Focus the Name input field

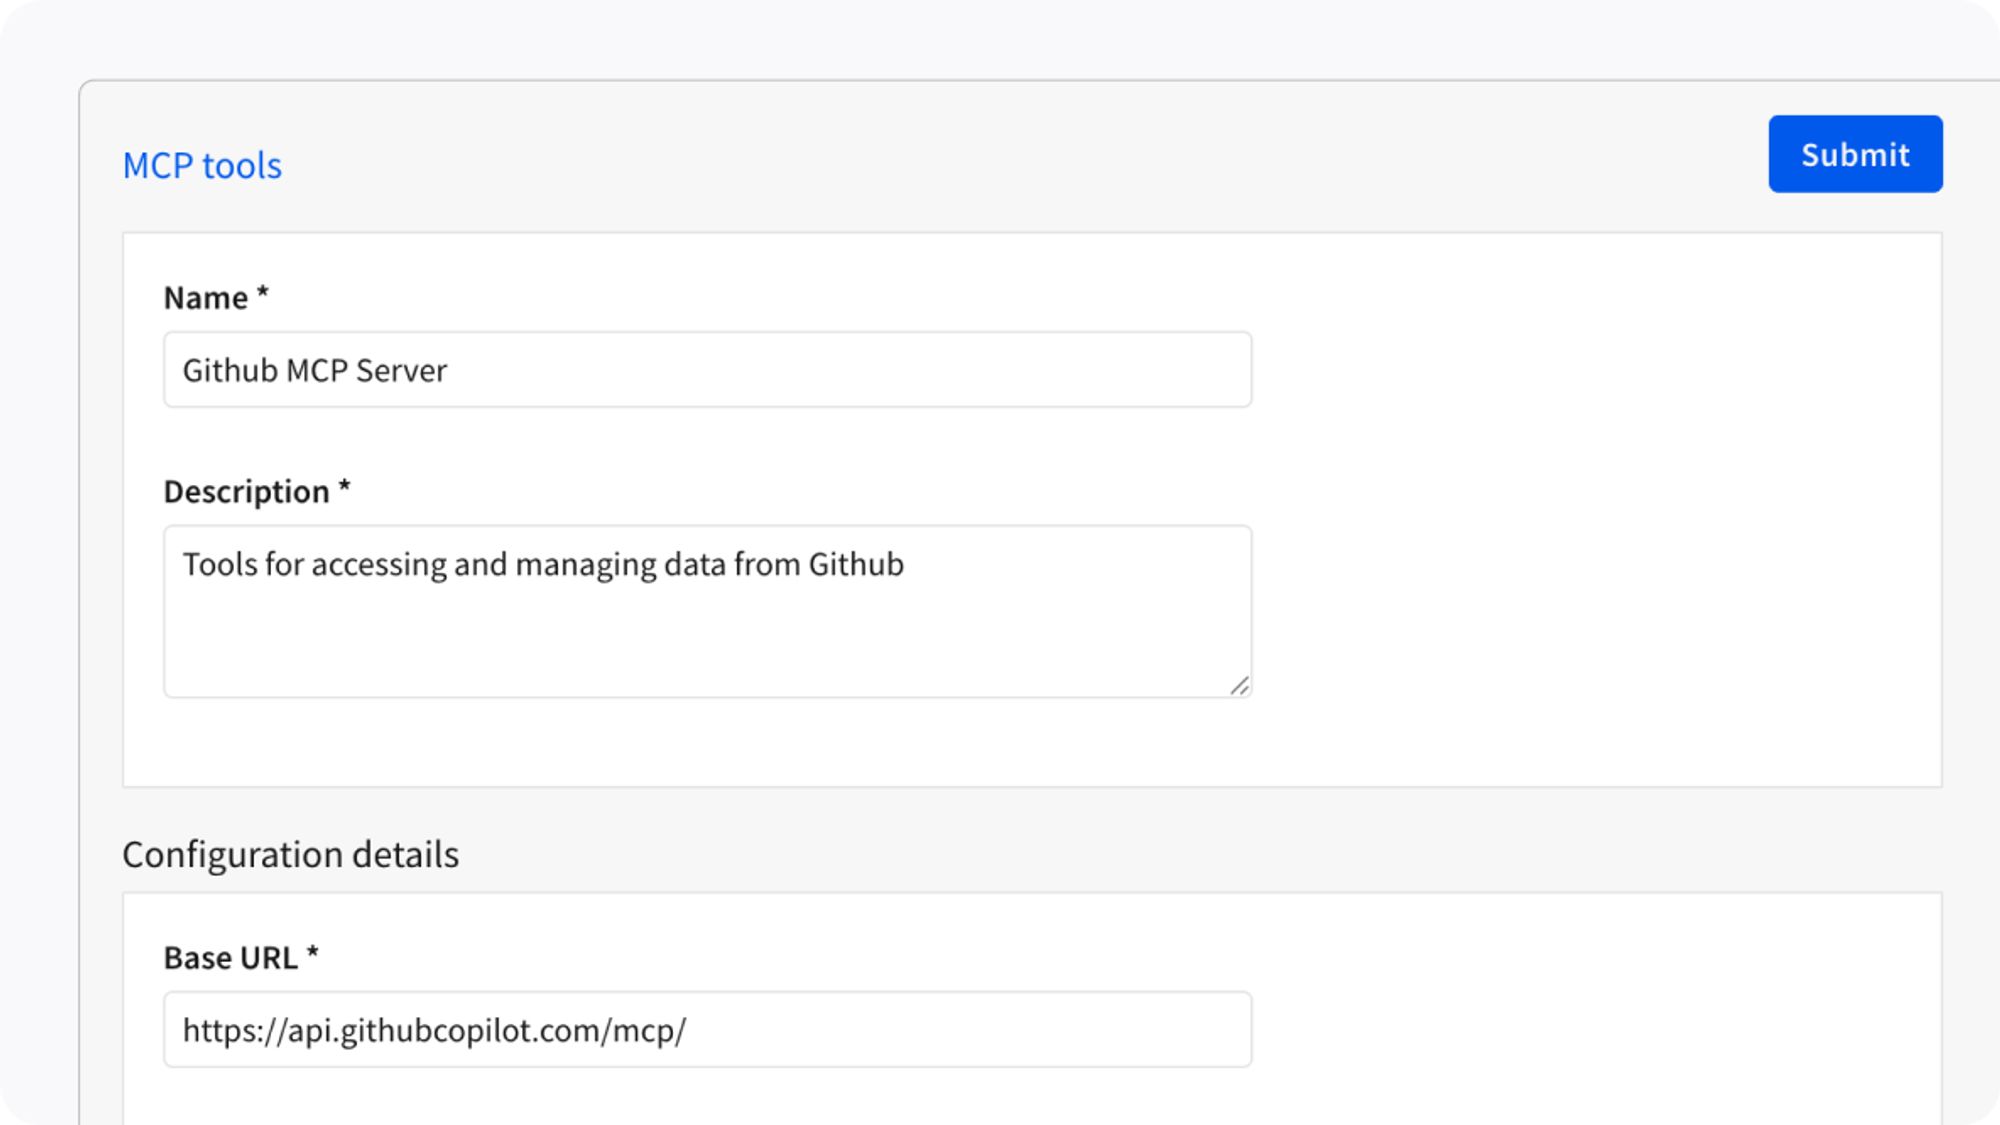pyautogui.click(x=707, y=370)
